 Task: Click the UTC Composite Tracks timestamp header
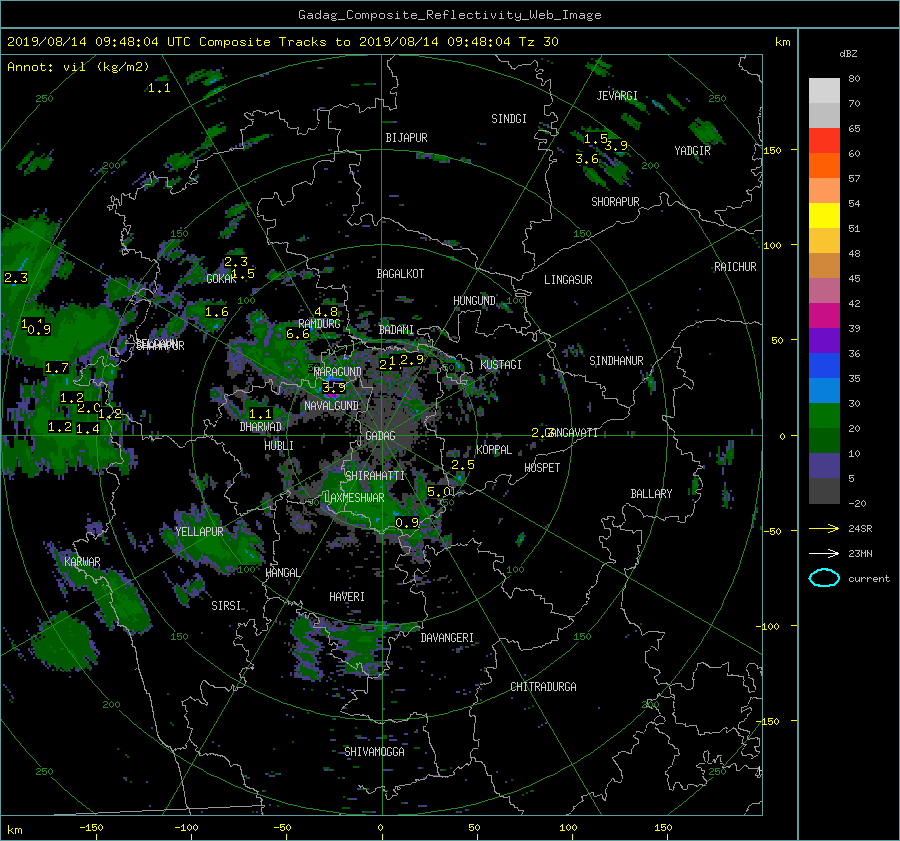[x=282, y=42]
